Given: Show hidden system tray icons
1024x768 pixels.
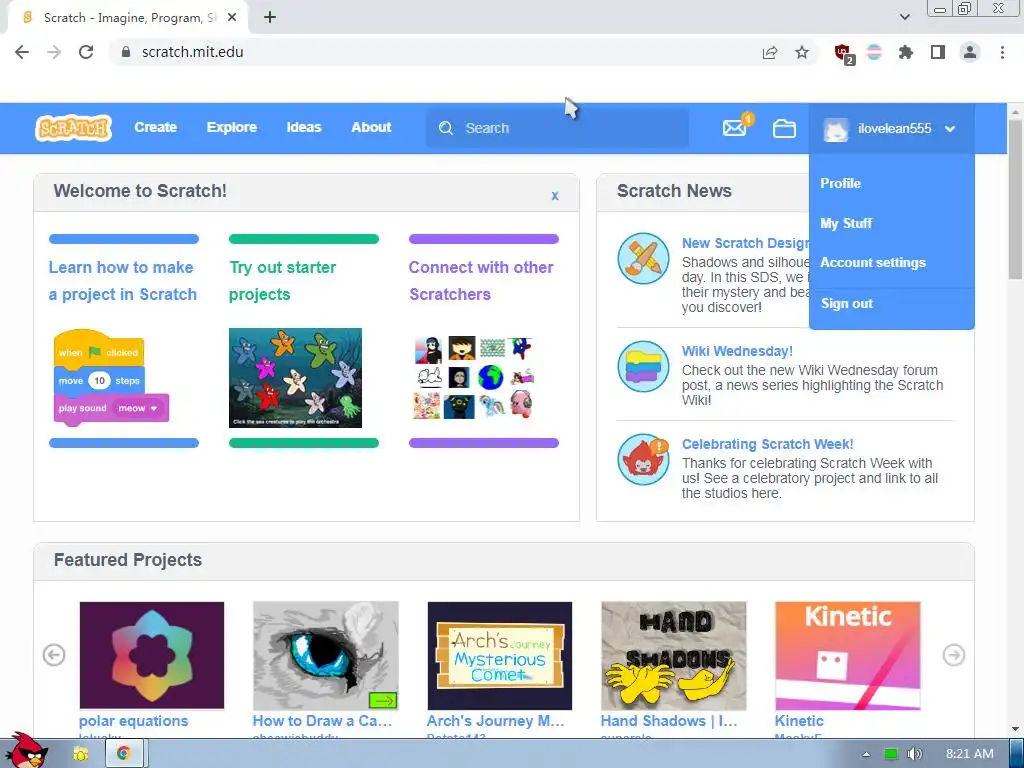Looking at the screenshot, I should [x=867, y=754].
